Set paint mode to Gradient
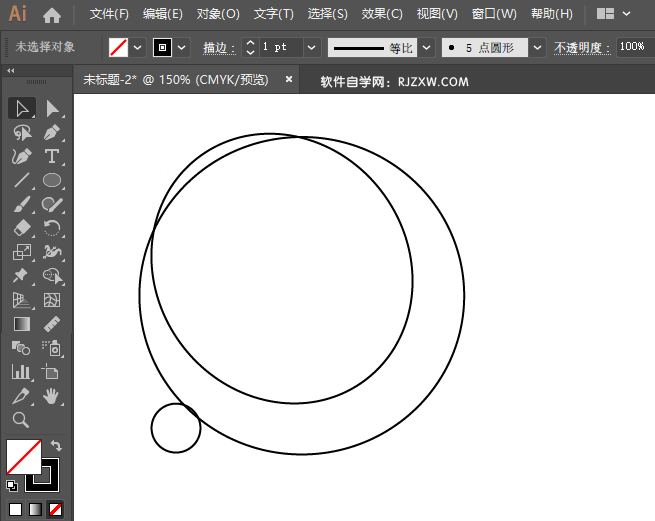This screenshot has width=655, height=521. coord(35,510)
